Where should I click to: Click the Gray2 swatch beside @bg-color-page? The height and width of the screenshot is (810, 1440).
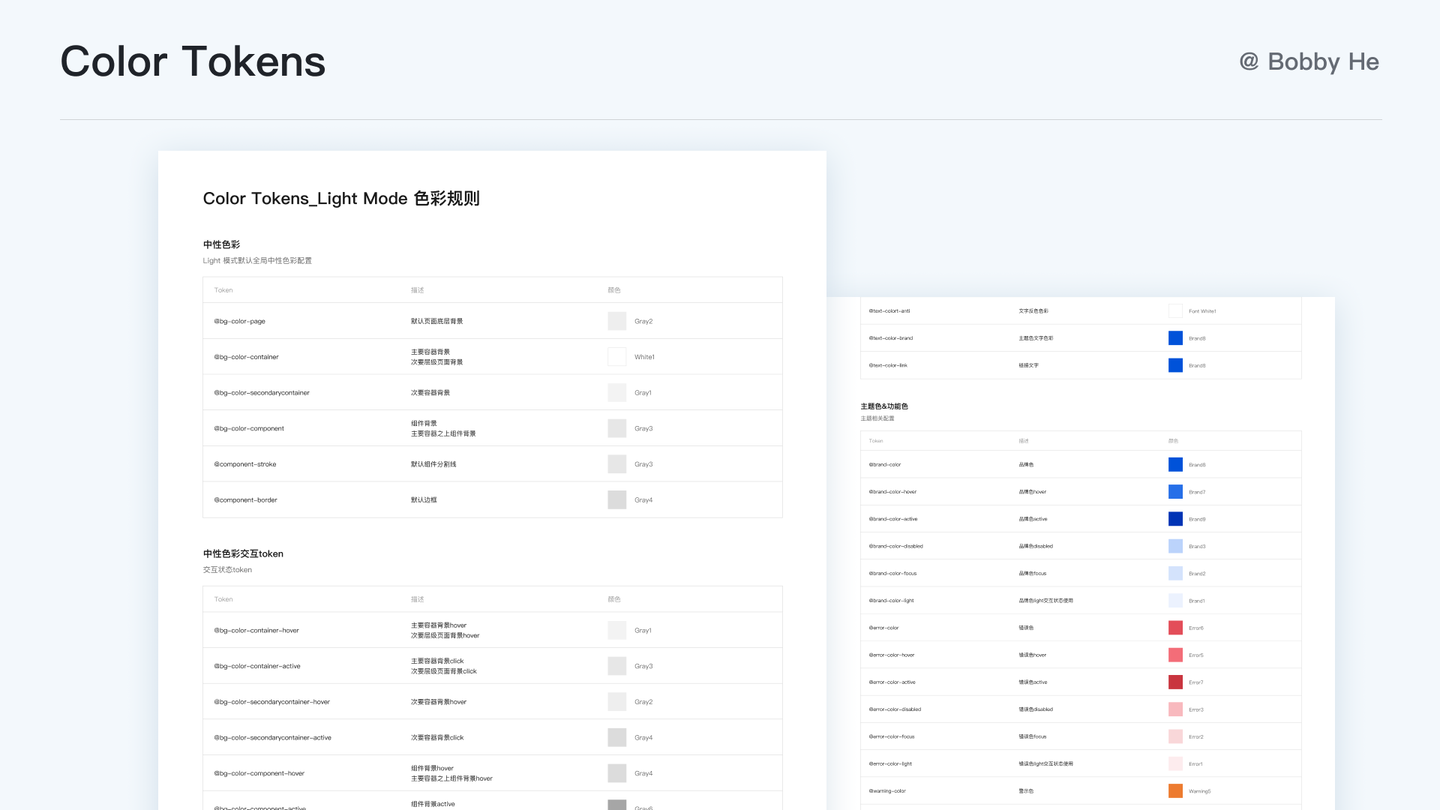tap(617, 320)
